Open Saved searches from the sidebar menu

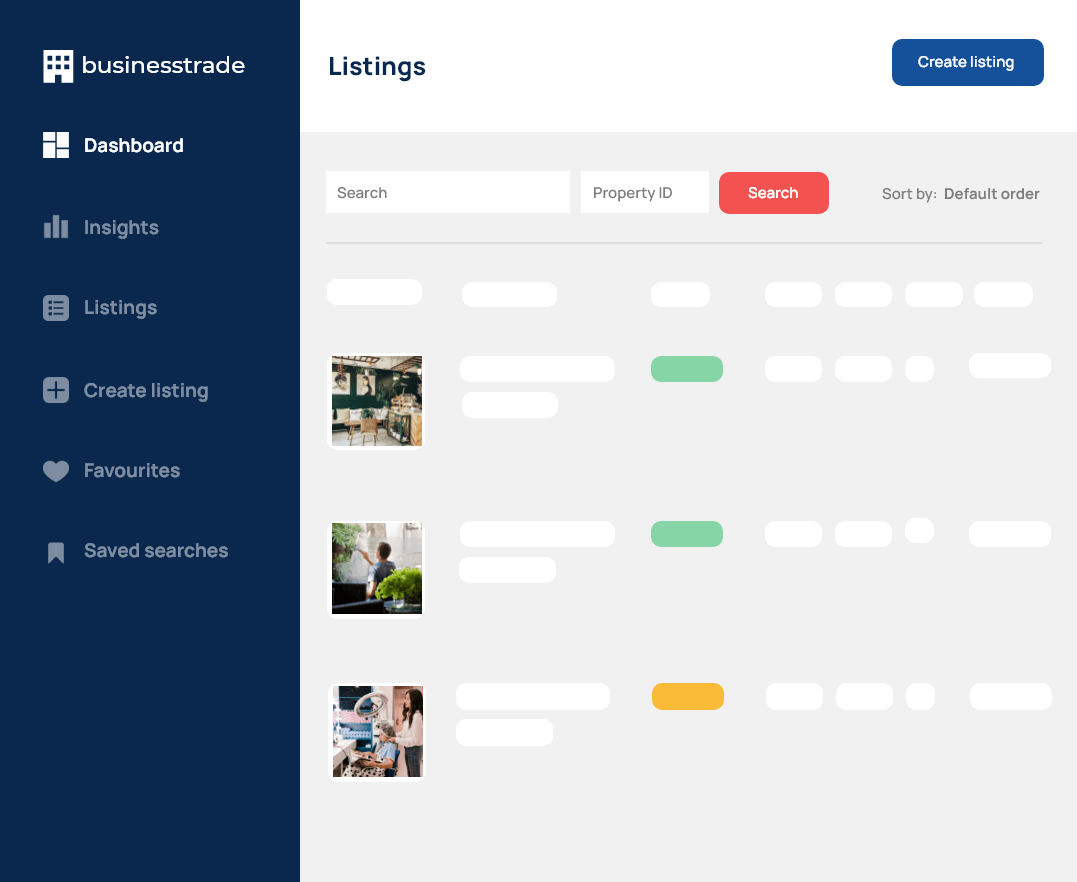(155, 551)
